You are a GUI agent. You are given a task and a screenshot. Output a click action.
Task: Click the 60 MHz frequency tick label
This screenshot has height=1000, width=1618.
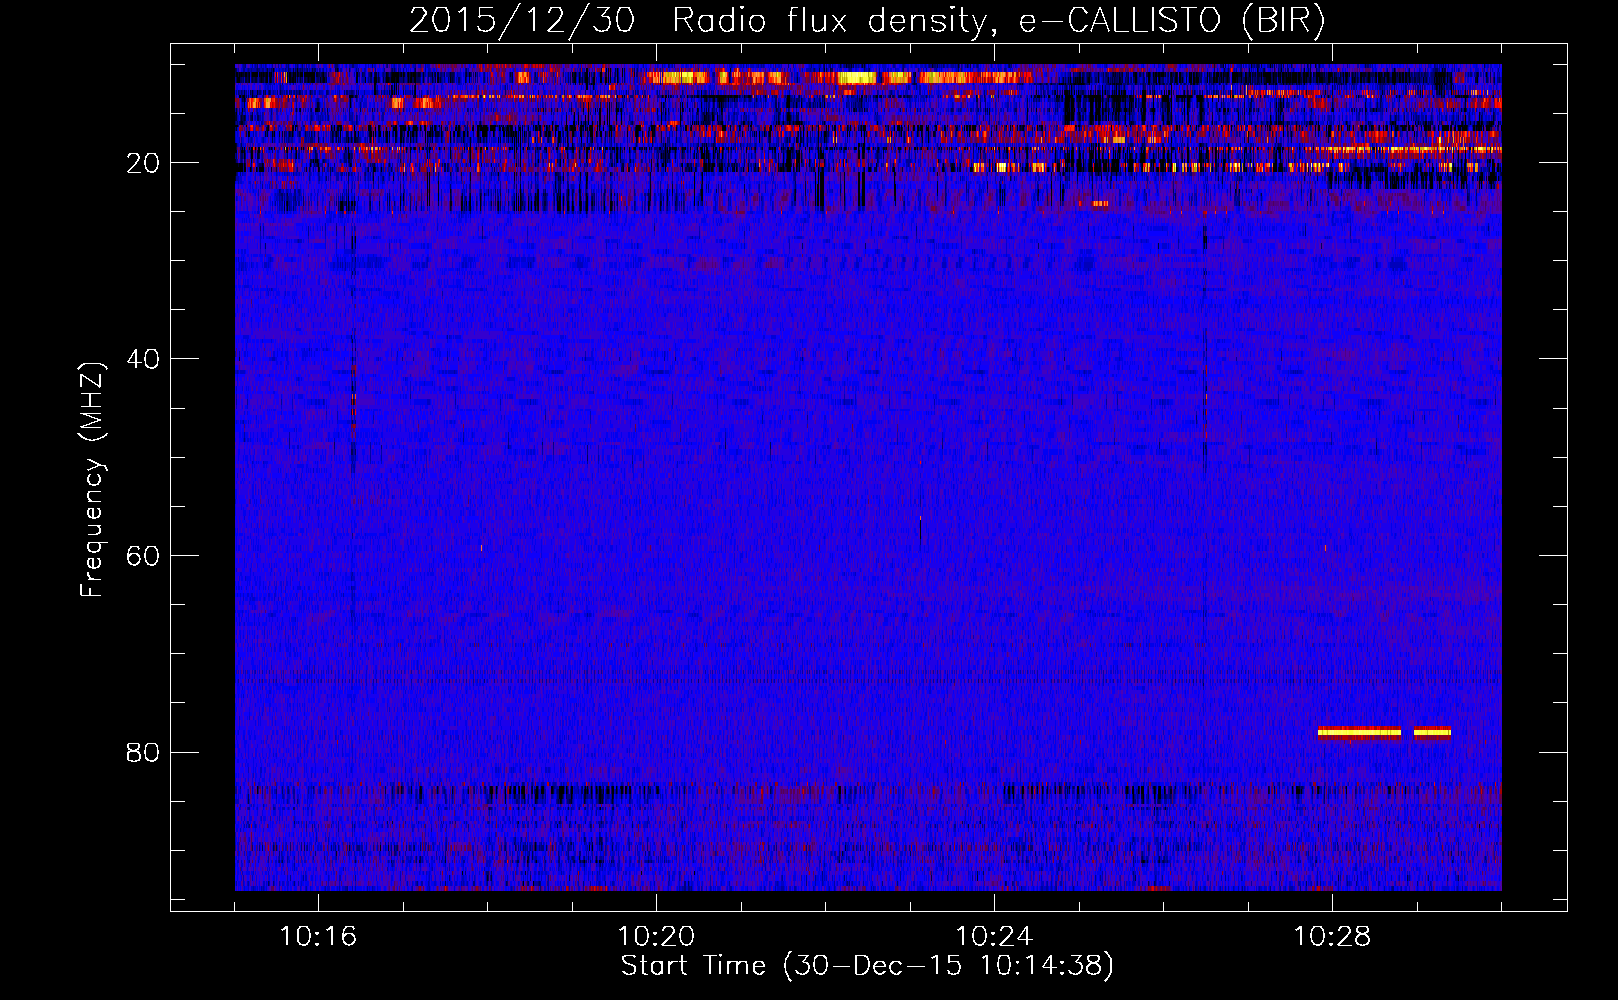click(144, 557)
